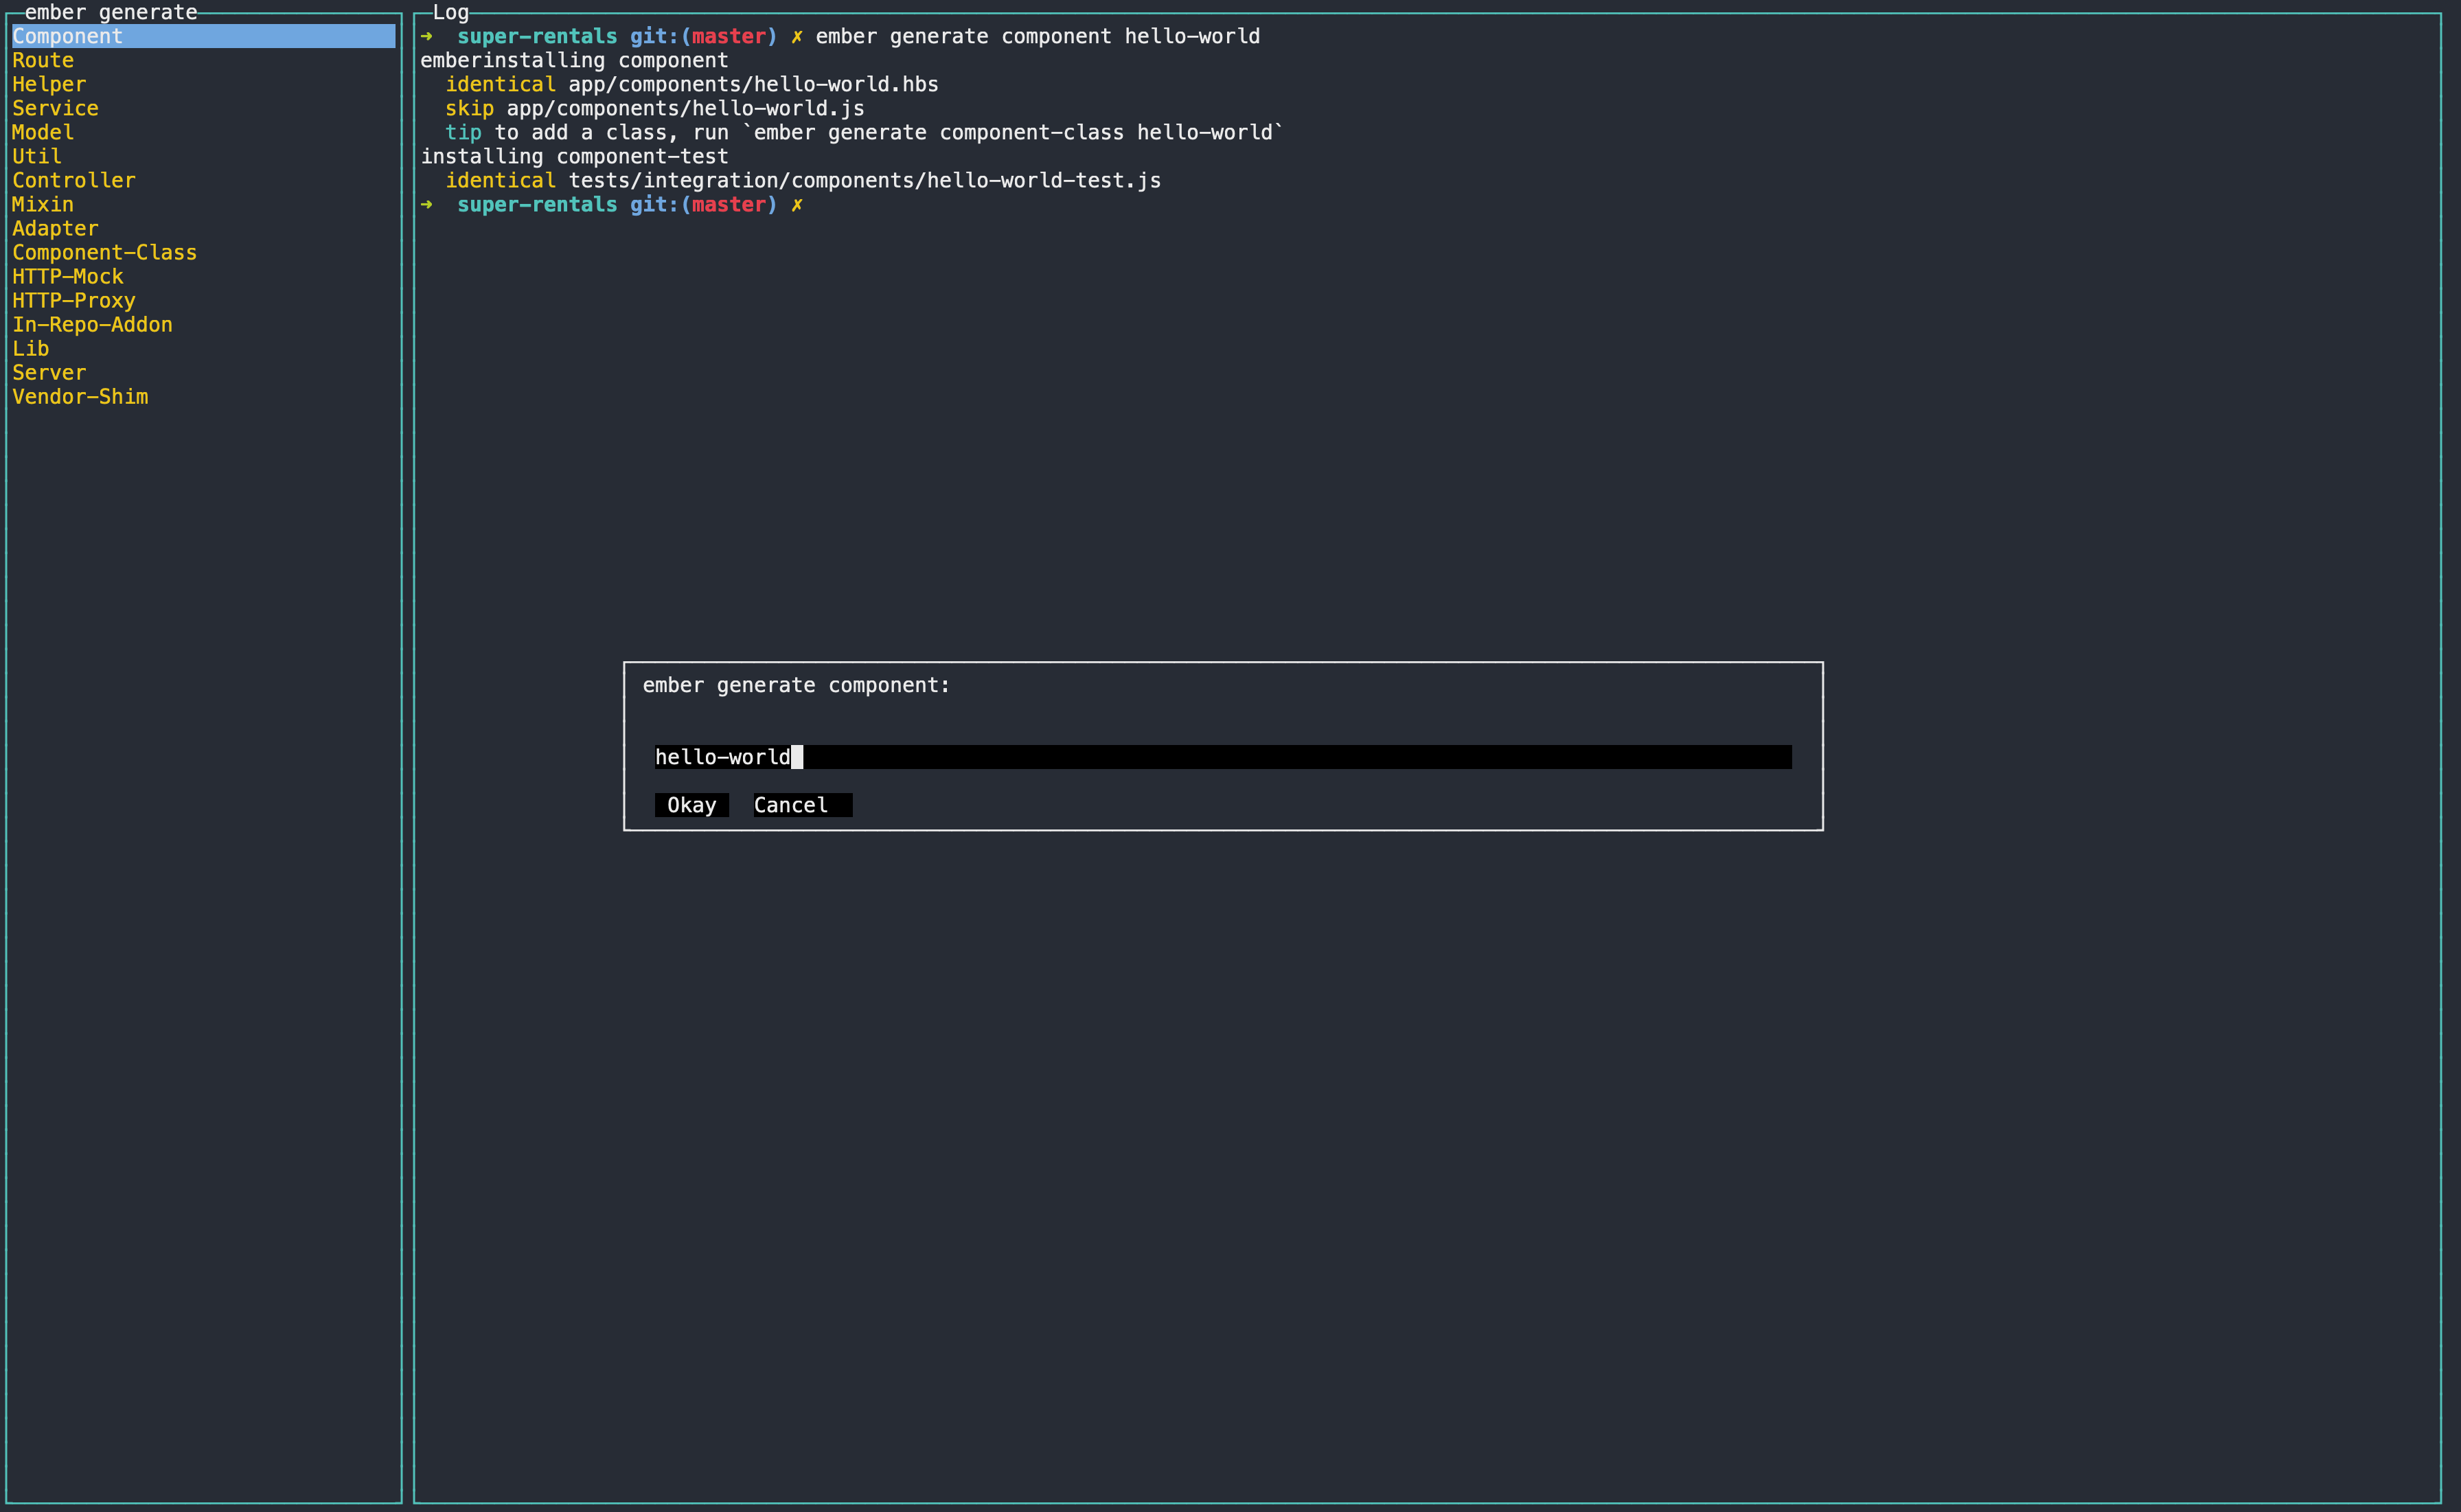This screenshot has width=2461, height=1512.
Task: Choose Server in the generate list
Action: [x=49, y=372]
